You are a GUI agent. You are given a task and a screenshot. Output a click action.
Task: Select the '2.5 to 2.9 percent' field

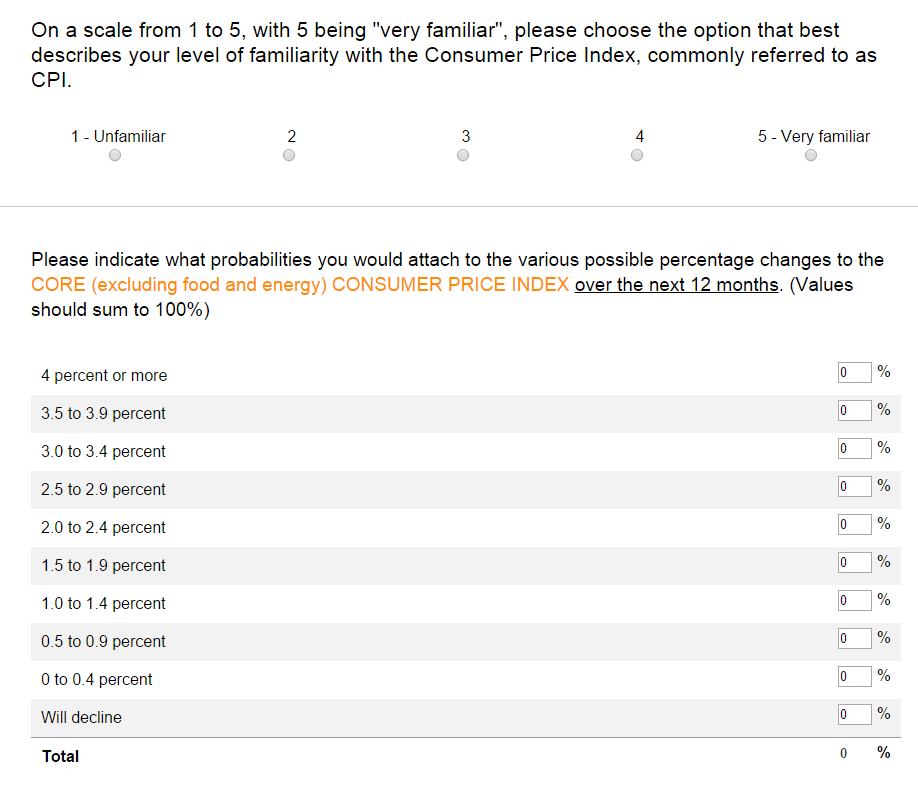(854, 486)
